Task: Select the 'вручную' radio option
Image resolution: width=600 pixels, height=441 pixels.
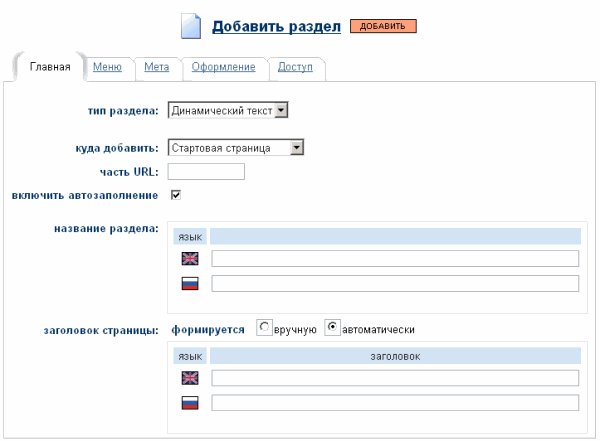Action: click(x=264, y=328)
